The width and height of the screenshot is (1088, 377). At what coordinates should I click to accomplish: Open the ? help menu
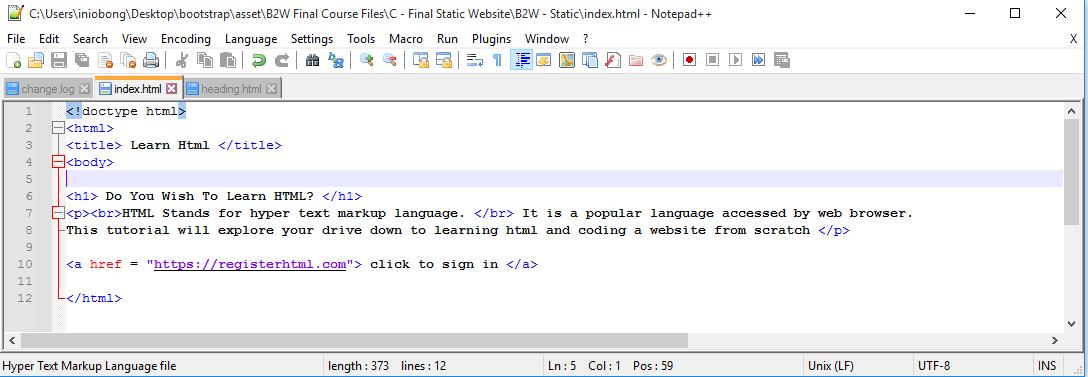[586, 39]
